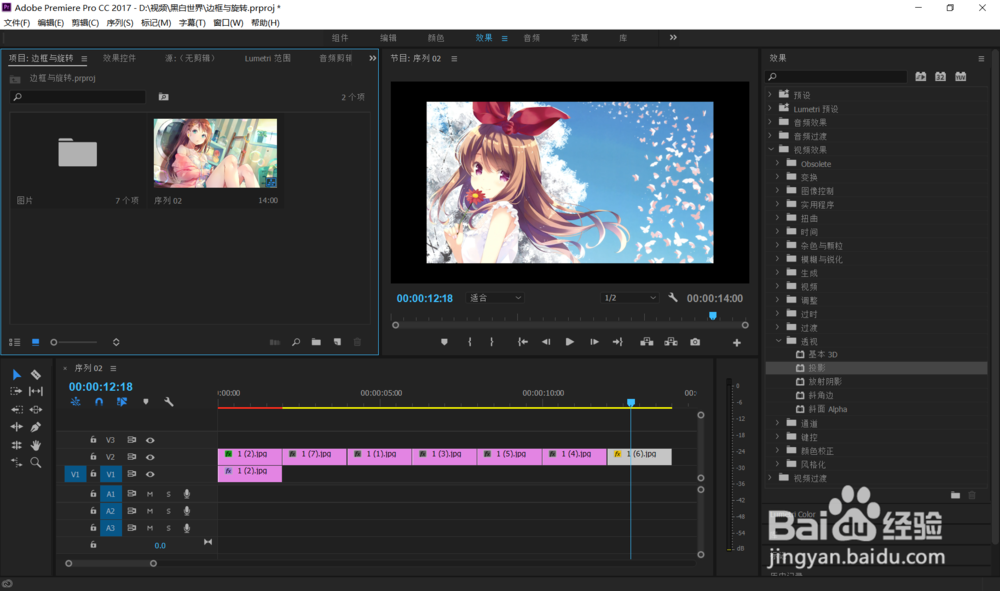Switch project panel to icon view

tap(36, 342)
